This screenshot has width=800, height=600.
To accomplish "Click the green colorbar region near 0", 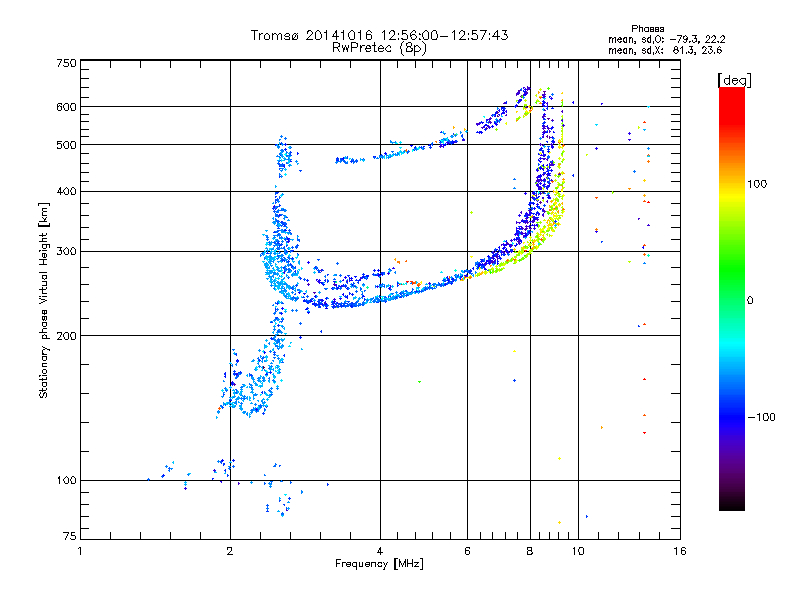I will click(x=732, y=300).
